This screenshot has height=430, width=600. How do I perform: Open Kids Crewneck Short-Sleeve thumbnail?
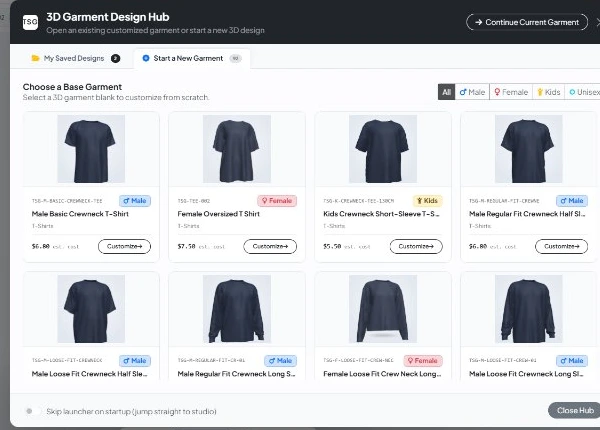pyautogui.click(x=383, y=149)
